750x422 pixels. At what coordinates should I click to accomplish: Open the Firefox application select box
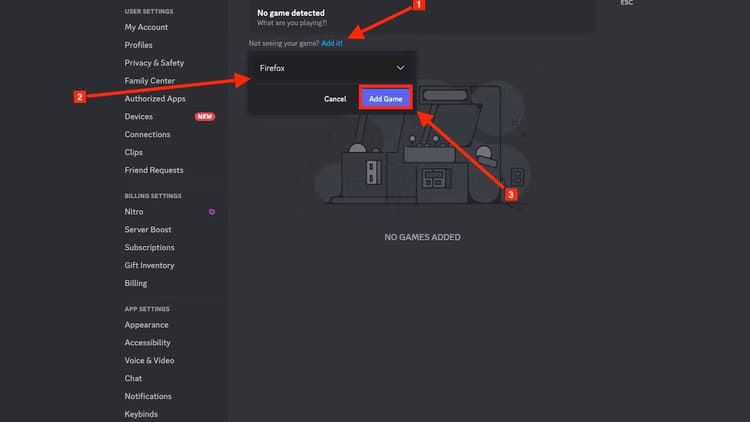tap(330, 68)
